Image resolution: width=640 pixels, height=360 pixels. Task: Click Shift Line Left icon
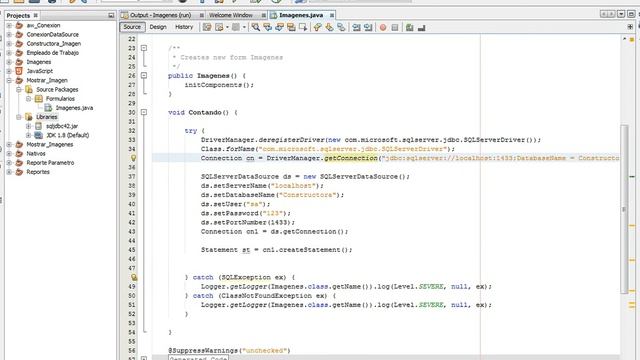(356, 27)
